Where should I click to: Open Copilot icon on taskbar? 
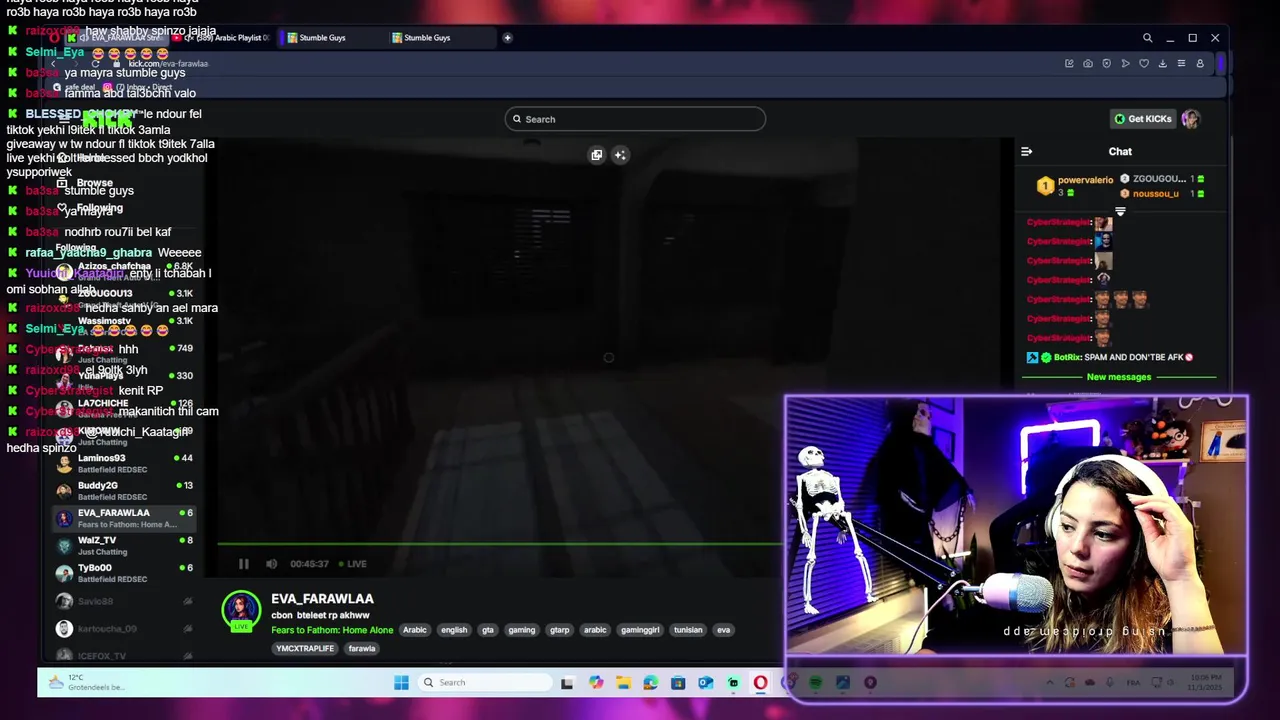point(596,683)
